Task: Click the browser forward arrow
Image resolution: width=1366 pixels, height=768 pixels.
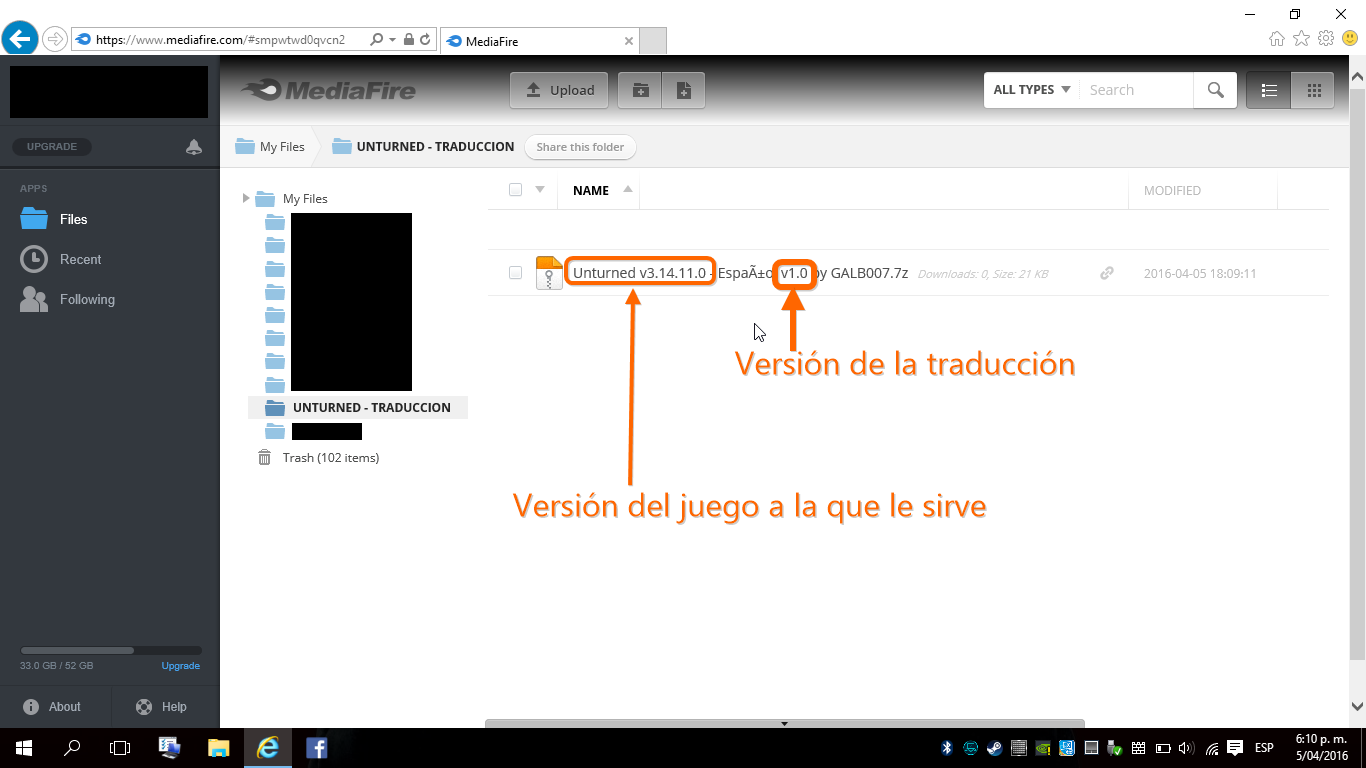Action: 54,39
